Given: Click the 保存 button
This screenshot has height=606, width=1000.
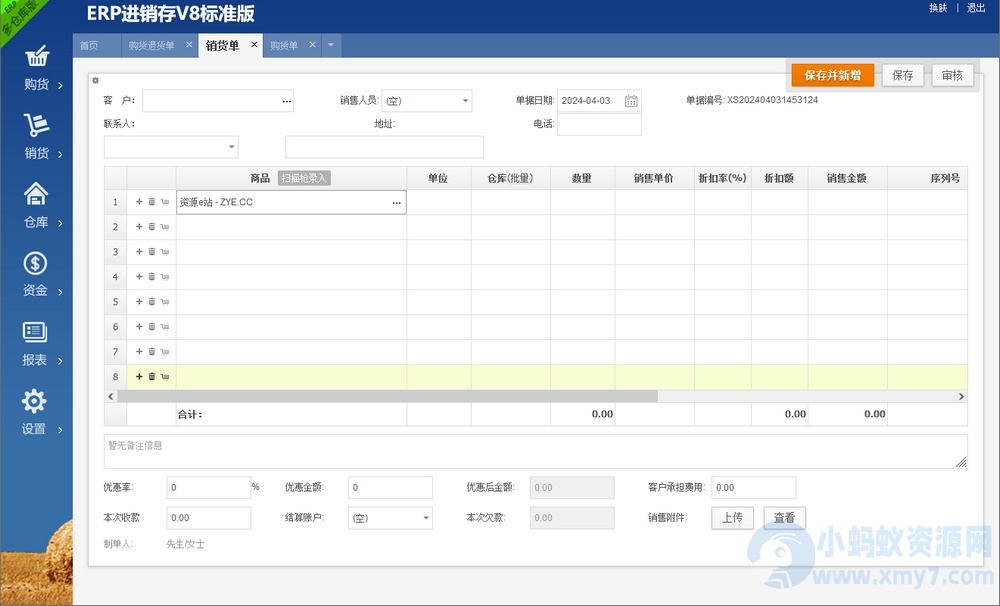Looking at the screenshot, I should (902, 75).
